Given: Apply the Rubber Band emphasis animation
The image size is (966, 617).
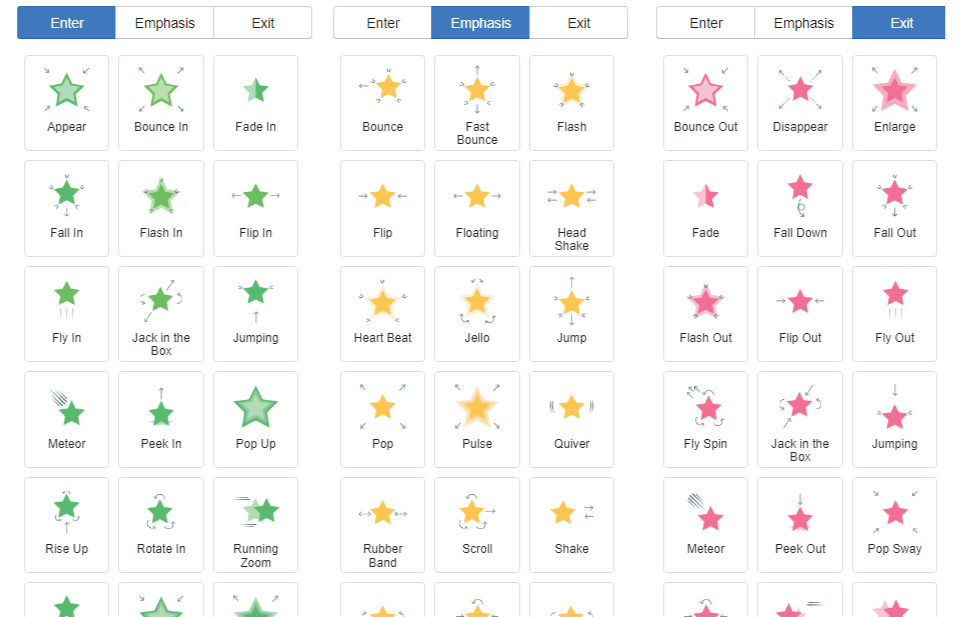Looking at the screenshot, I should [x=383, y=524].
